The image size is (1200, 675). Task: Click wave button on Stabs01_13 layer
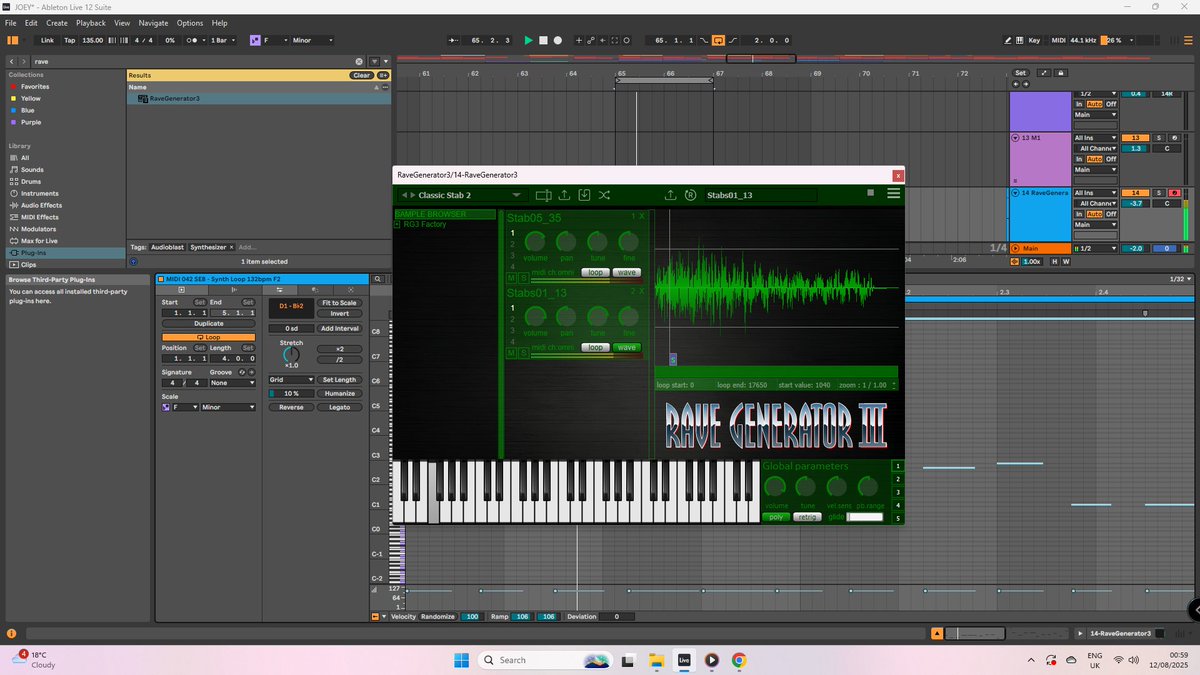click(x=627, y=347)
